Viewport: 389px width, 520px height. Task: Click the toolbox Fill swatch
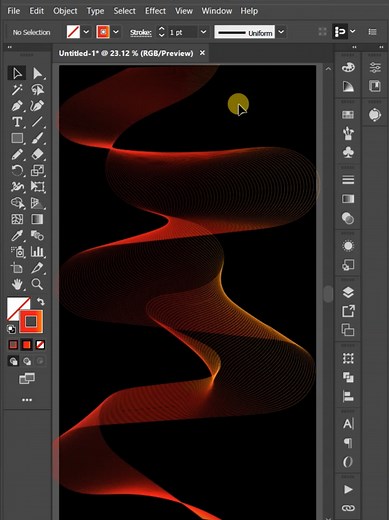(15, 306)
